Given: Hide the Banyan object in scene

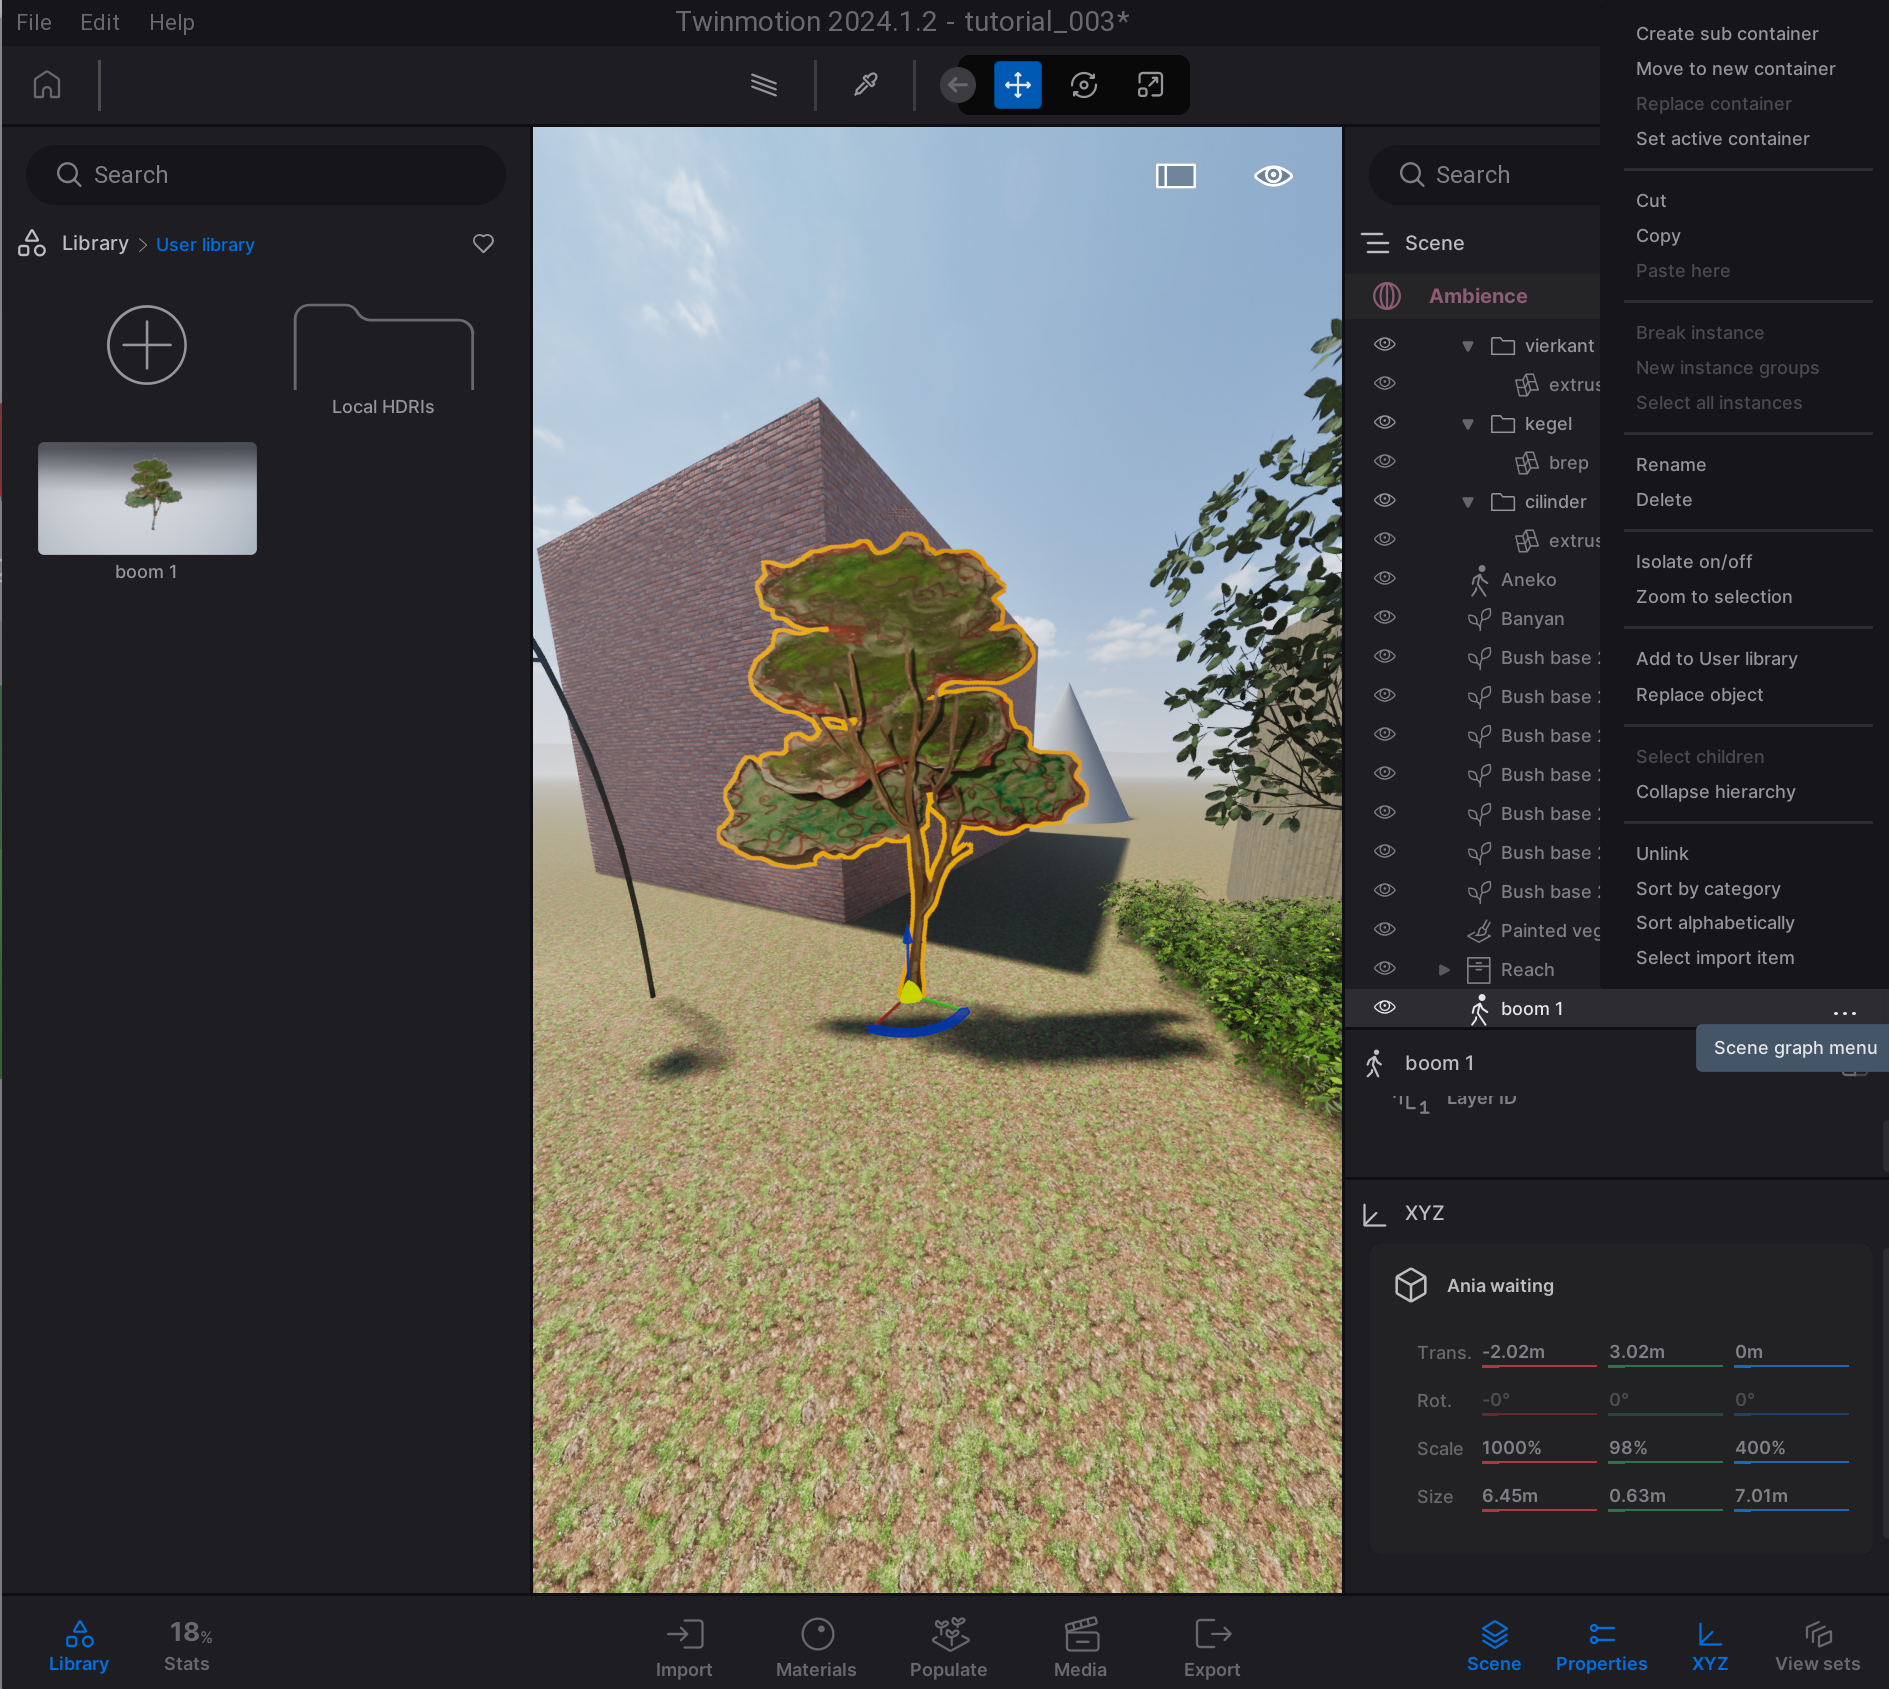Looking at the screenshot, I should (1384, 618).
